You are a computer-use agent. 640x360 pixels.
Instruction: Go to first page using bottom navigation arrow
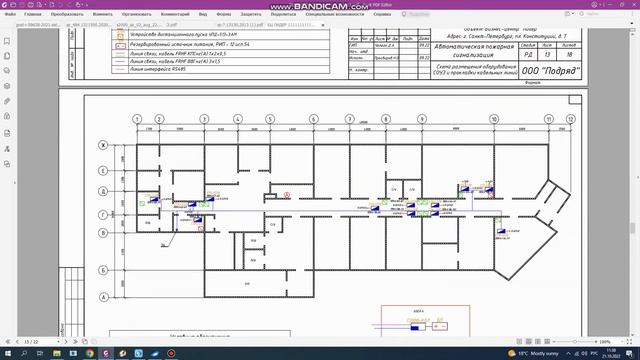tap(8, 342)
